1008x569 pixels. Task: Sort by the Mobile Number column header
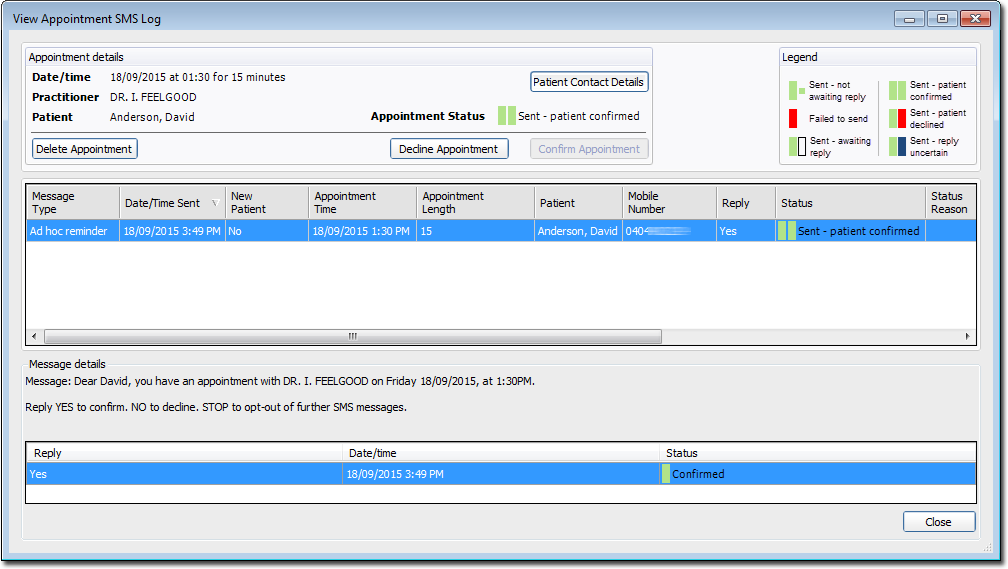pos(668,203)
